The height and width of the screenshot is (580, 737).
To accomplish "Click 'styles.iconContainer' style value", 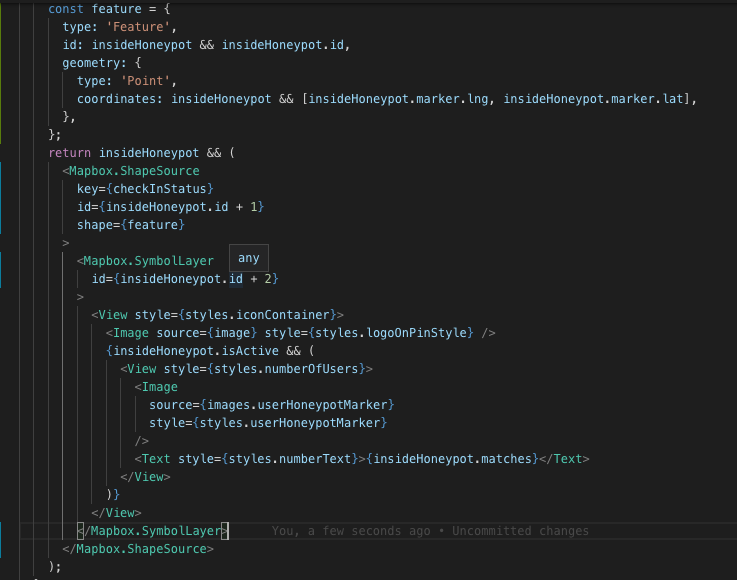I will [258, 315].
